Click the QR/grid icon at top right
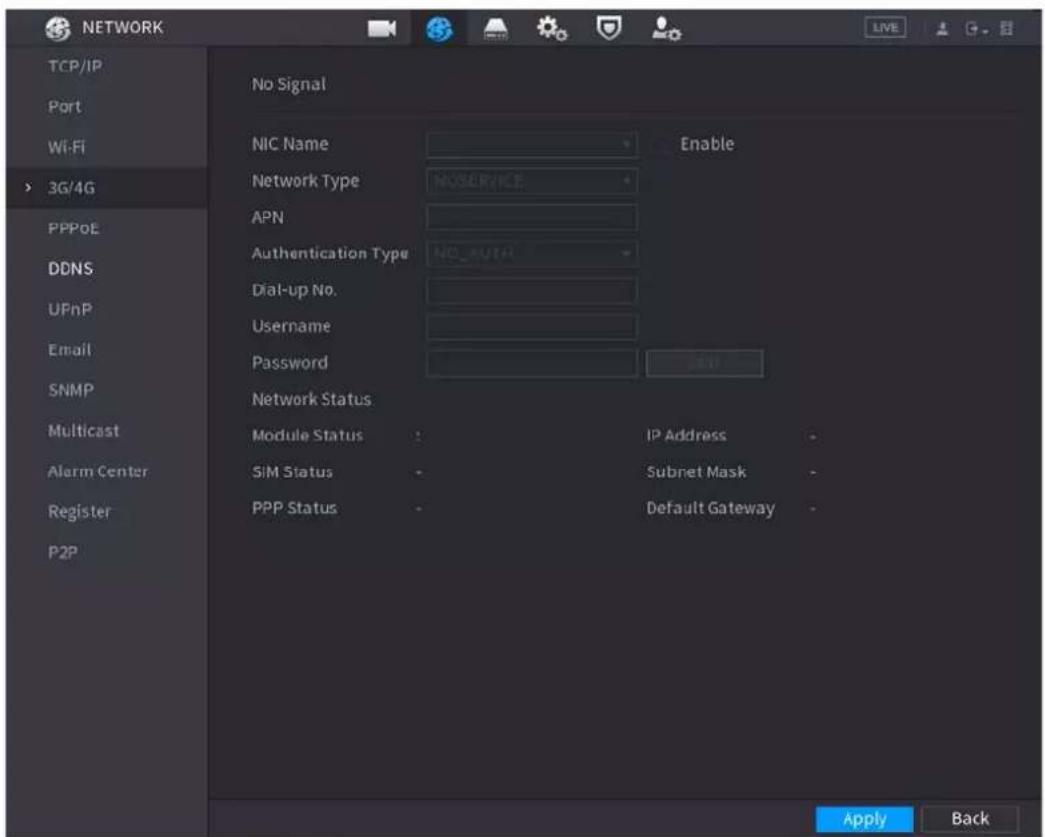This screenshot has width=1045, height=837. point(1006,29)
